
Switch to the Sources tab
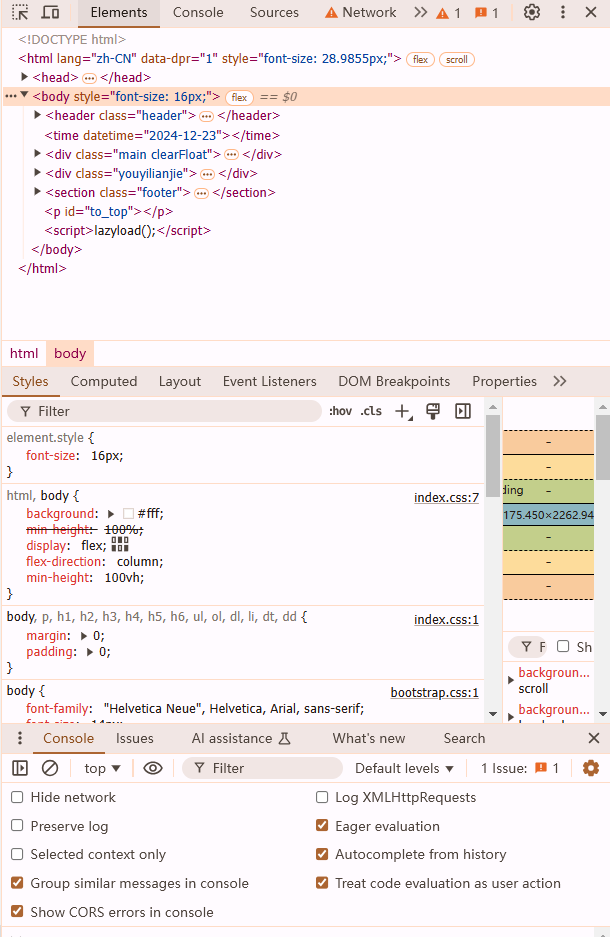click(274, 13)
